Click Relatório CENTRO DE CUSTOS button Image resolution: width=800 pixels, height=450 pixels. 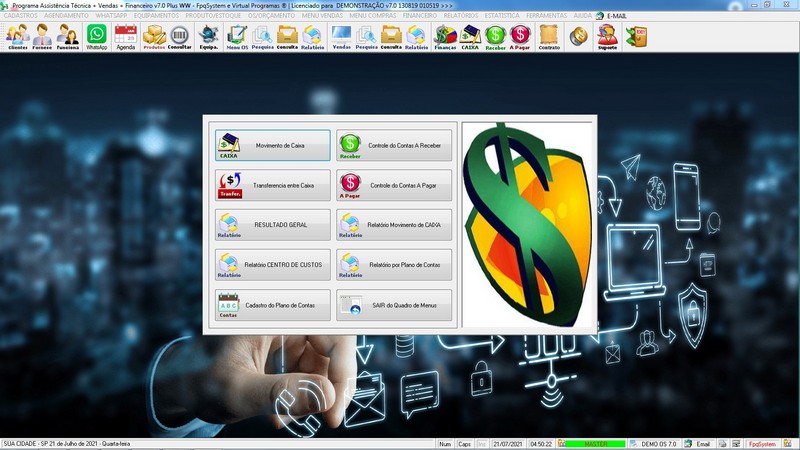272,265
